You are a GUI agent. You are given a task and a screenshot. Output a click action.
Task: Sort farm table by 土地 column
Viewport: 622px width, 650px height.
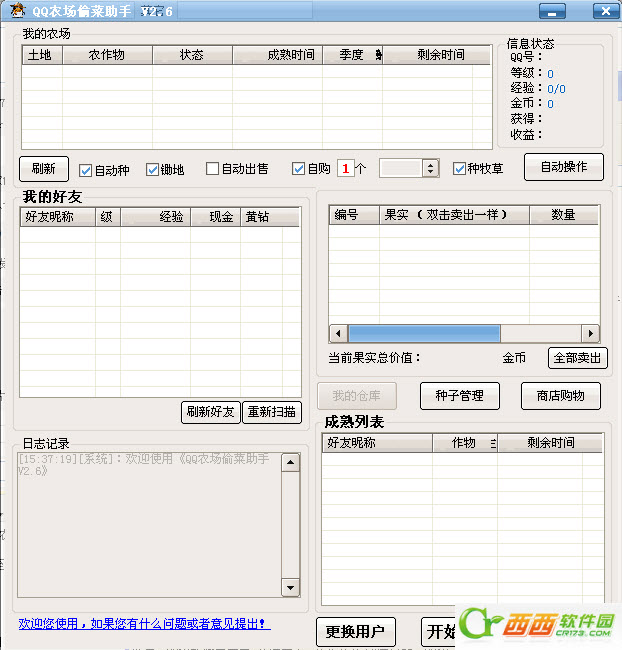click(x=42, y=55)
